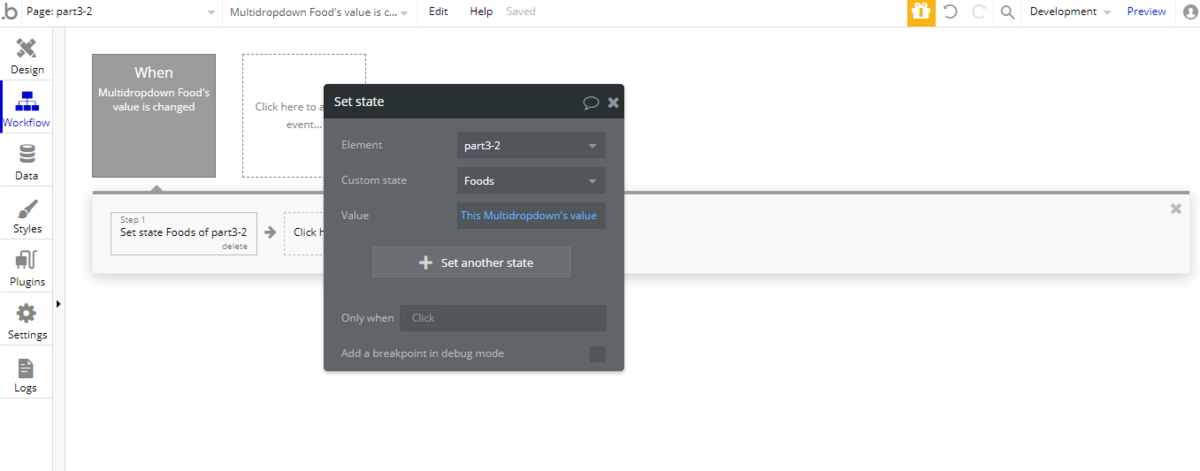Open comment icon in Set state dialog
This screenshot has width=1200, height=471.
(591, 102)
